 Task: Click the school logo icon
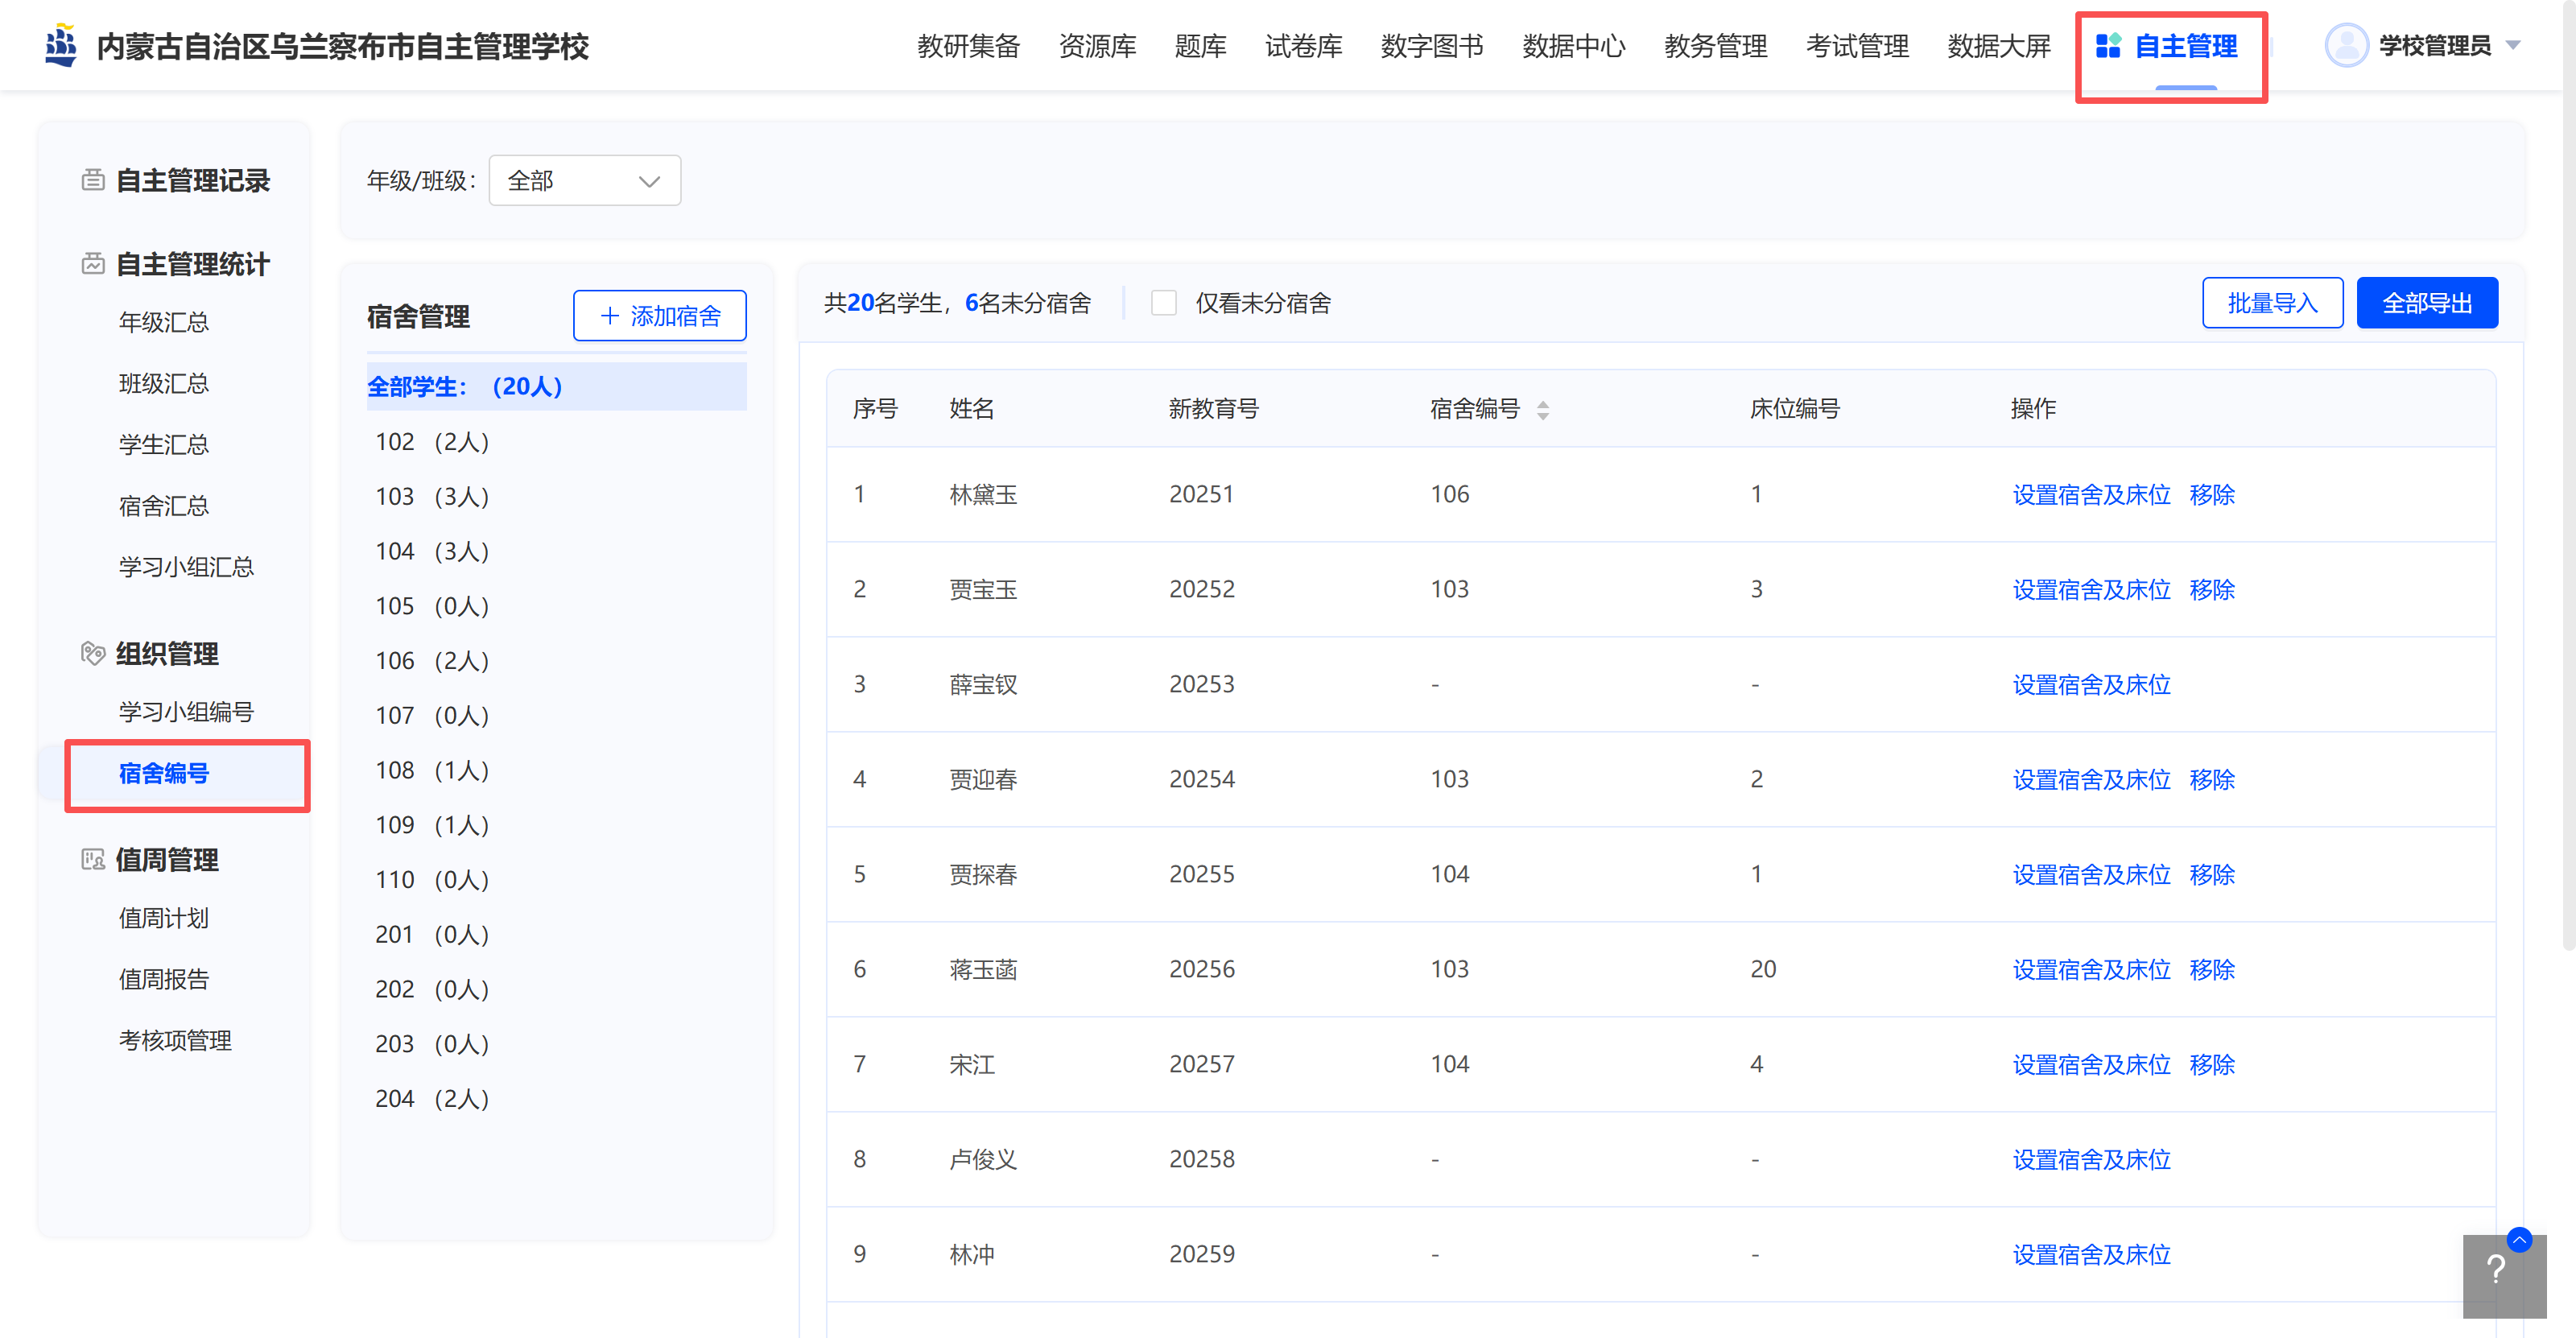pyautogui.click(x=61, y=46)
